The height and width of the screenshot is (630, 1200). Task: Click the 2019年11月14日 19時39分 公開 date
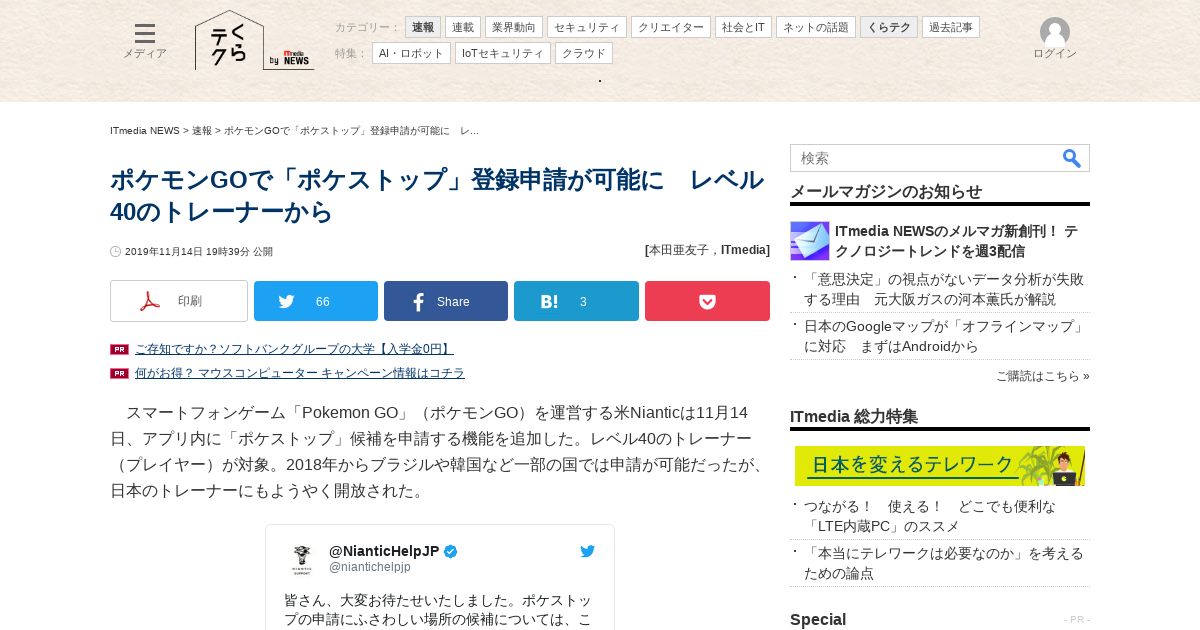pos(199,252)
